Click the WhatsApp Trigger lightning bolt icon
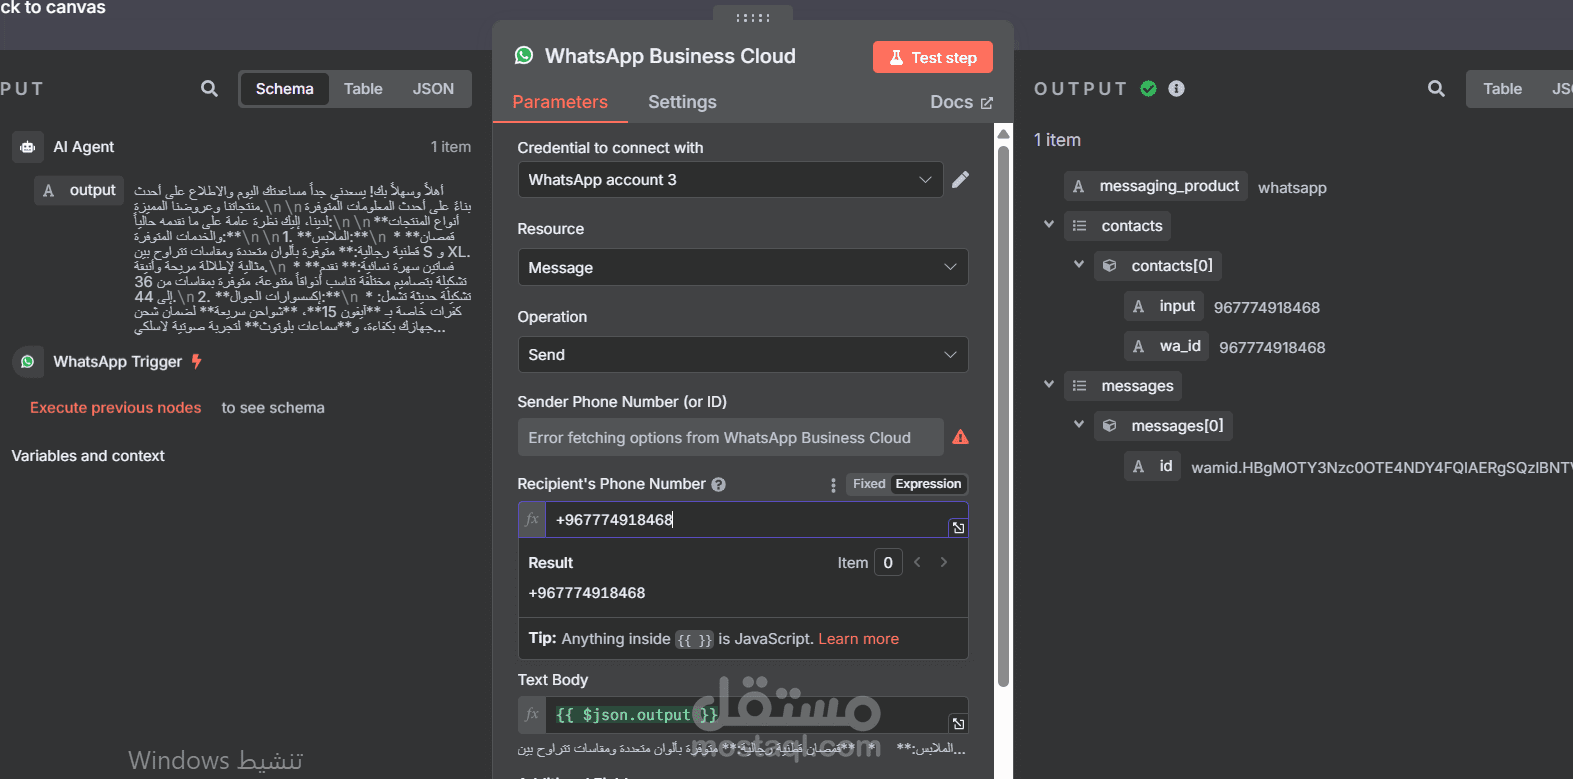1573x779 pixels. (197, 361)
